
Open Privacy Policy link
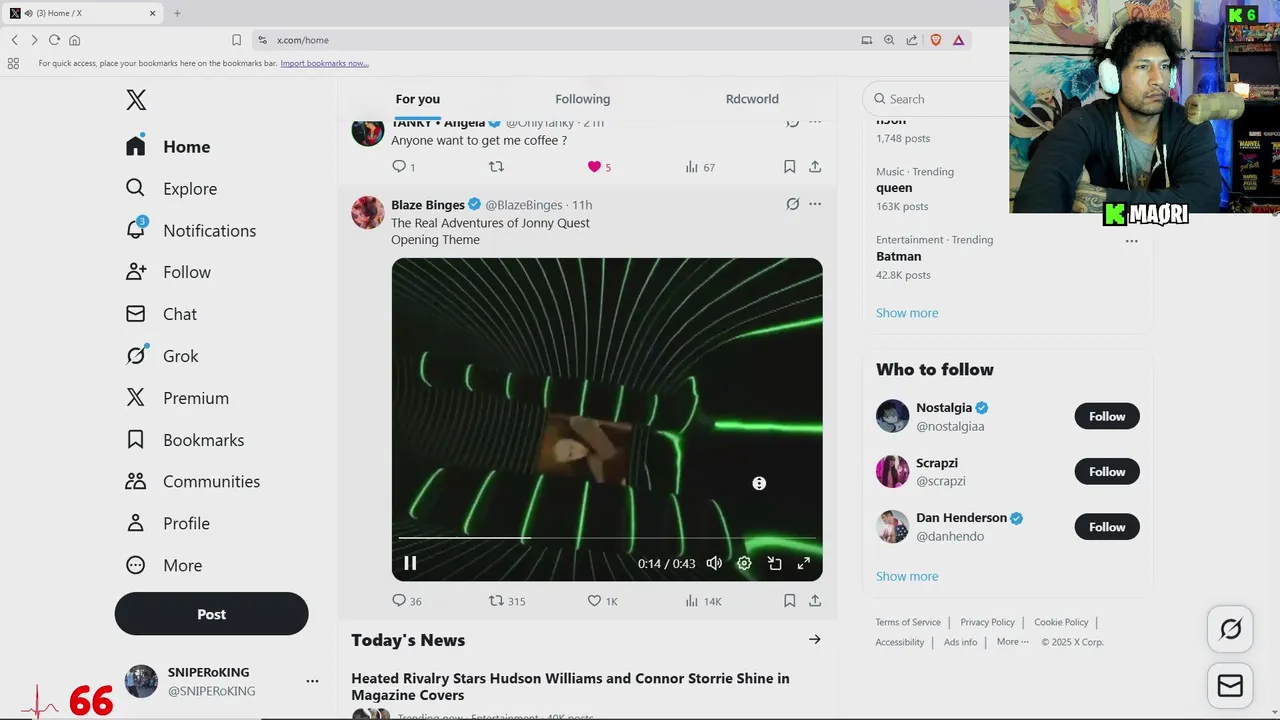tap(987, 622)
